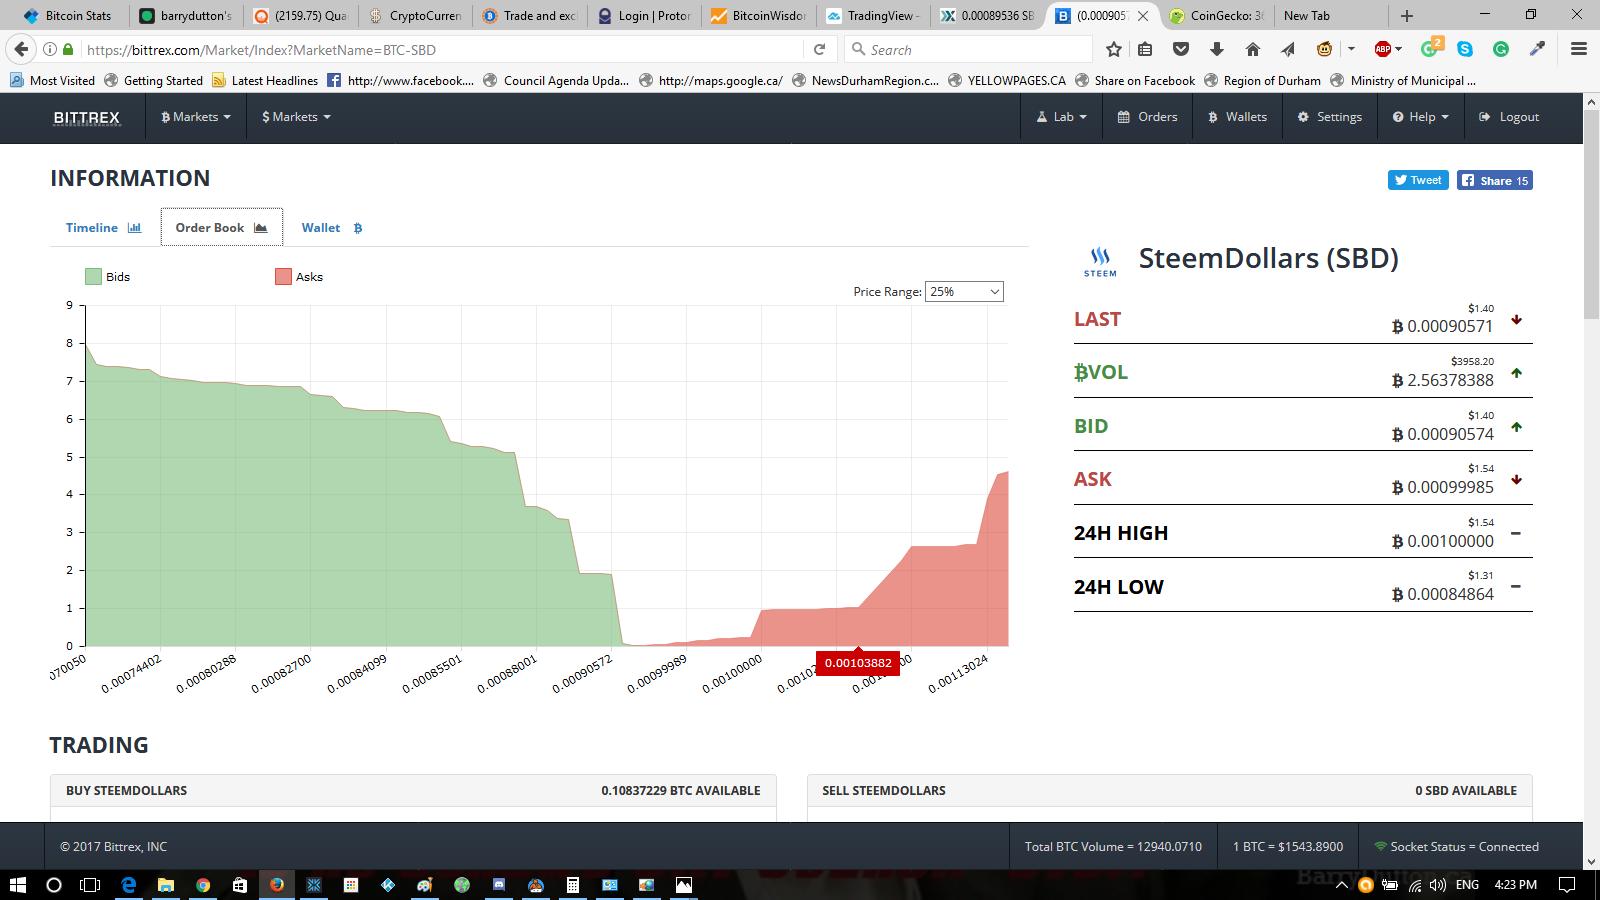Click the Grammarly green G icon
This screenshot has width=1600, height=900.
click(x=1501, y=49)
